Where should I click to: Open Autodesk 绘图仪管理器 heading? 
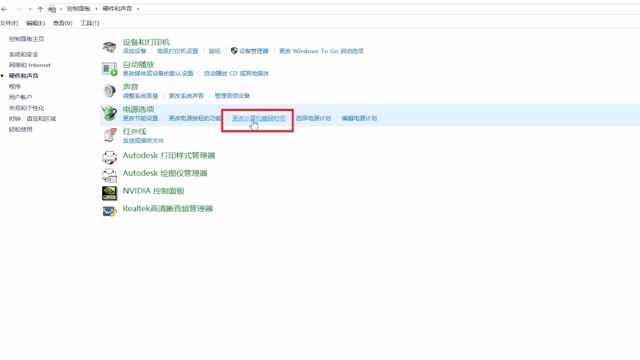[165, 173]
